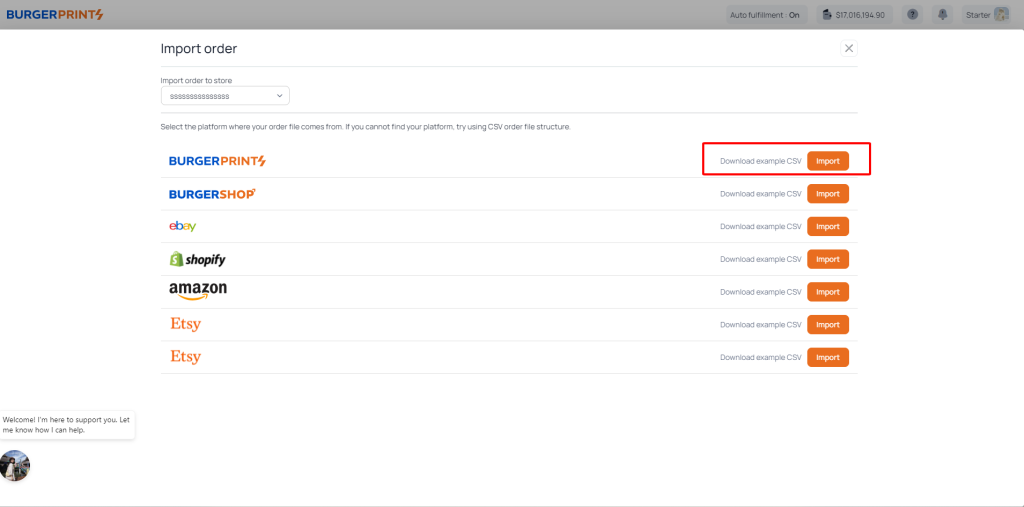Screen dimensions: 1024x507
Task: Click the eBay platform logo
Action: pyautogui.click(x=183, y=226)
